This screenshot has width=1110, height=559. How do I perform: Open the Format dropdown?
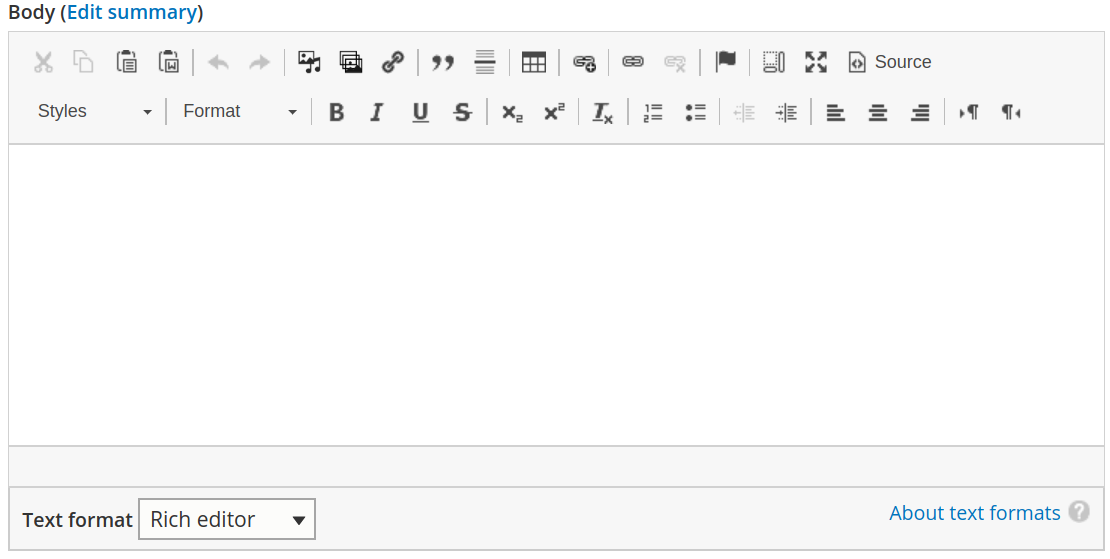click(x=240, y=112)
